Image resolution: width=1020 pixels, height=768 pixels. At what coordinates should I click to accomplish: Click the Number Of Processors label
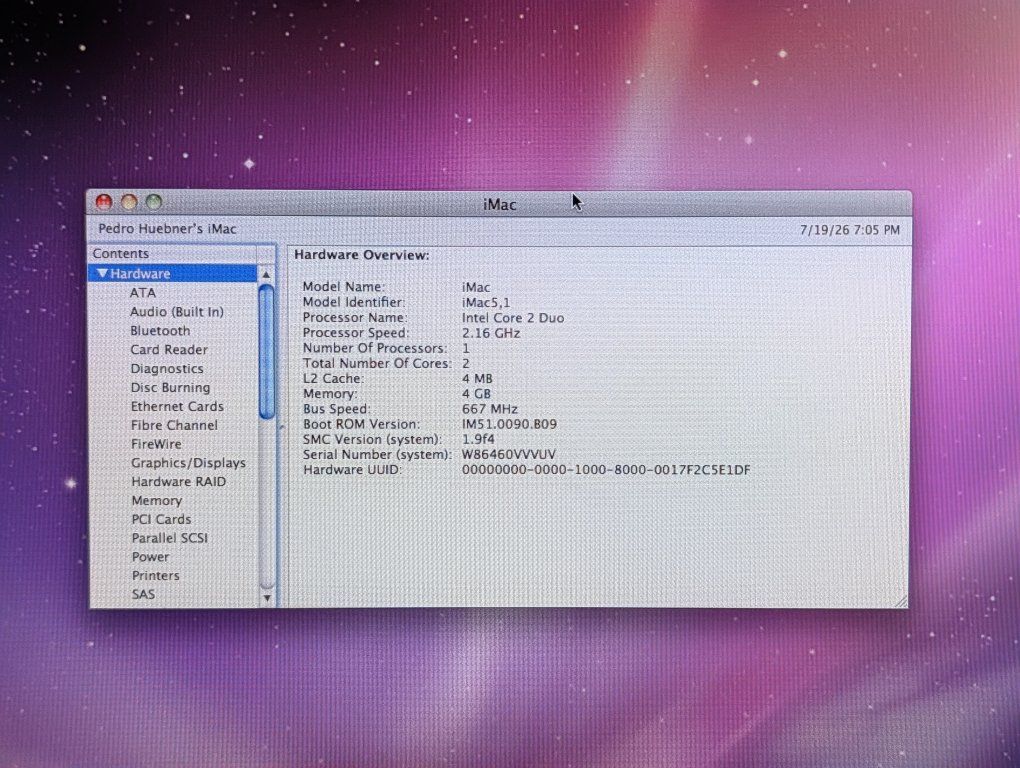coord(375,348)
